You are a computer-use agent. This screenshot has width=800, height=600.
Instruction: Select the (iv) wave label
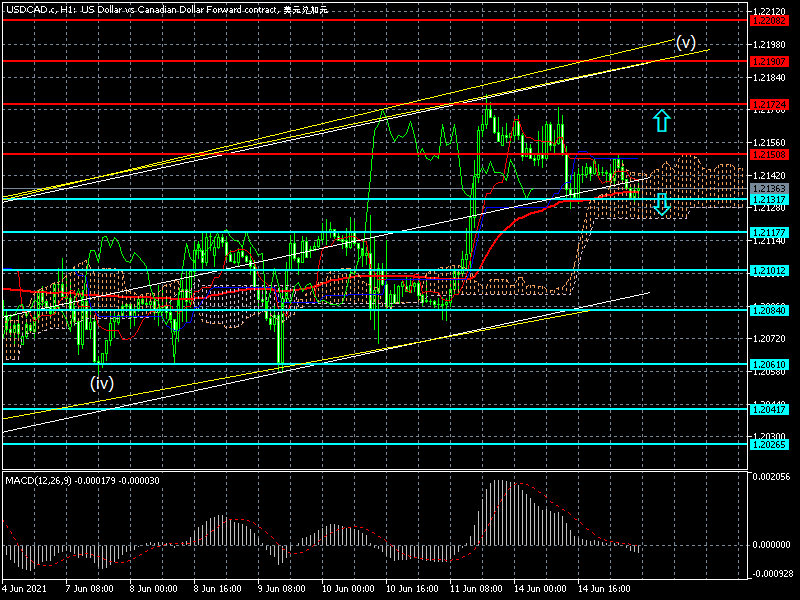(x=102, y=383)
